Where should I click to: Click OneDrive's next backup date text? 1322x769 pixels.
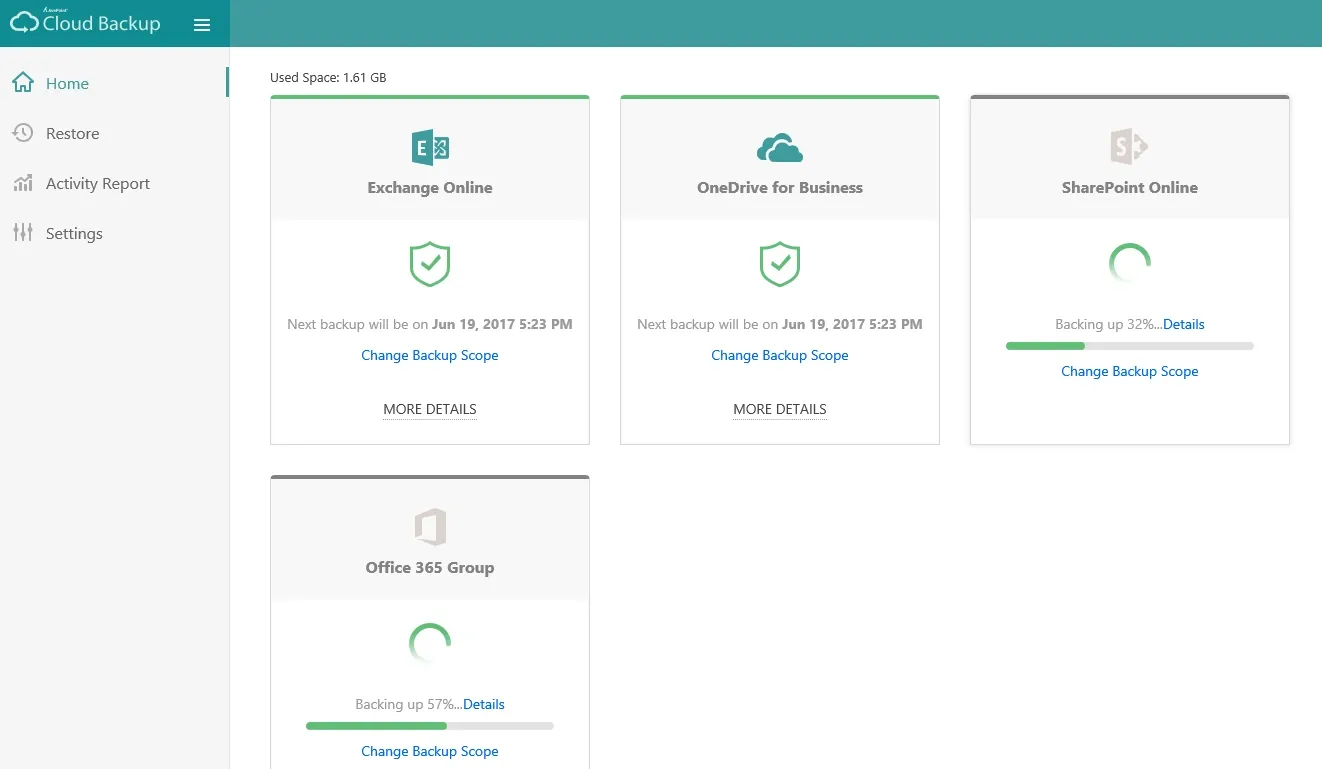pos(780,324)
